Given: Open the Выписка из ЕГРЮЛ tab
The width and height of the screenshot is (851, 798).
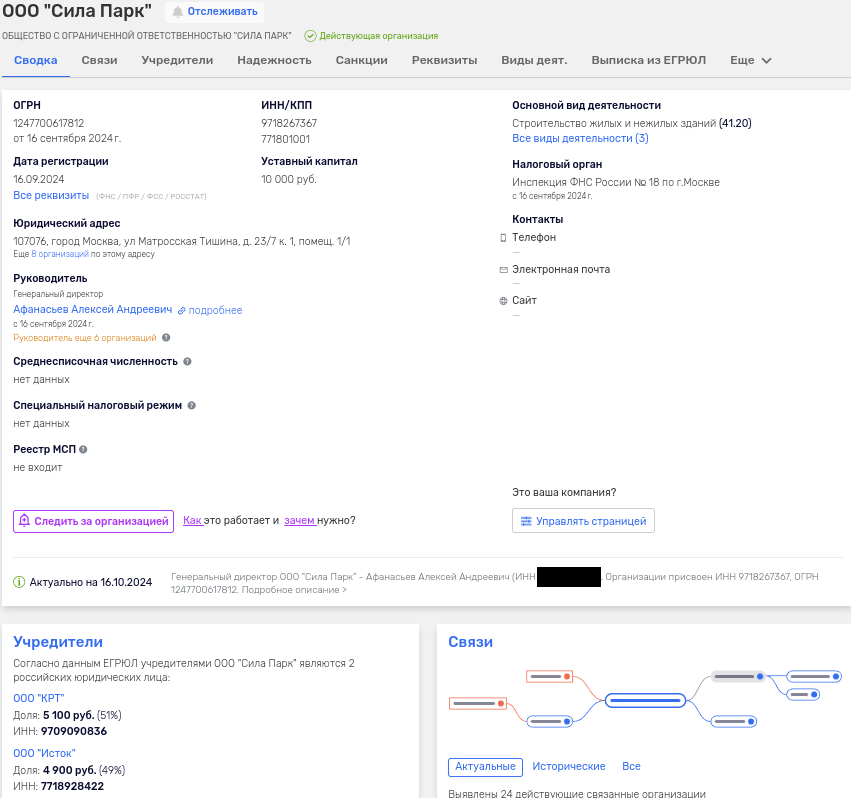Looking at the screenshot, I should pos(649,60).
